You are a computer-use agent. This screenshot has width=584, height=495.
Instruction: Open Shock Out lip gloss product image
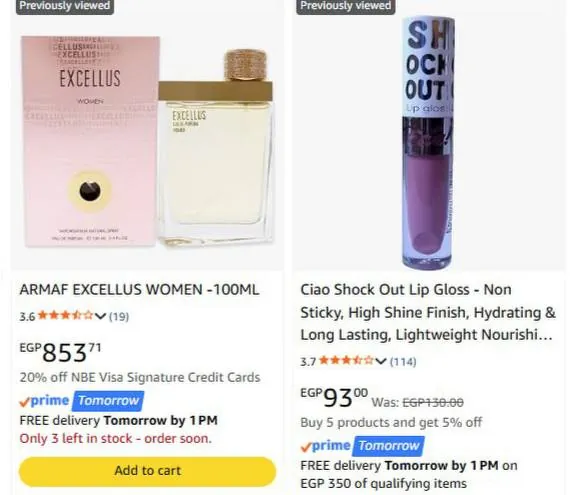coord(428,142)
